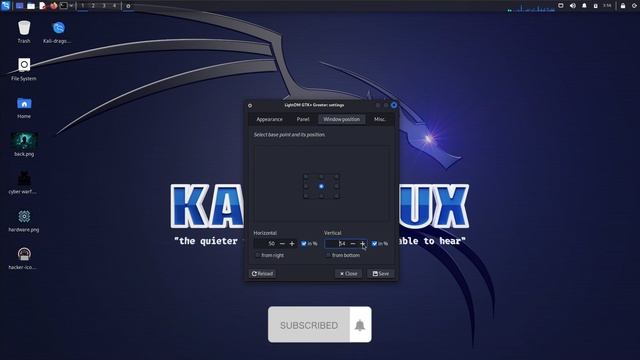
Task: Select the middle-left base point
Action: pos(306,186)
